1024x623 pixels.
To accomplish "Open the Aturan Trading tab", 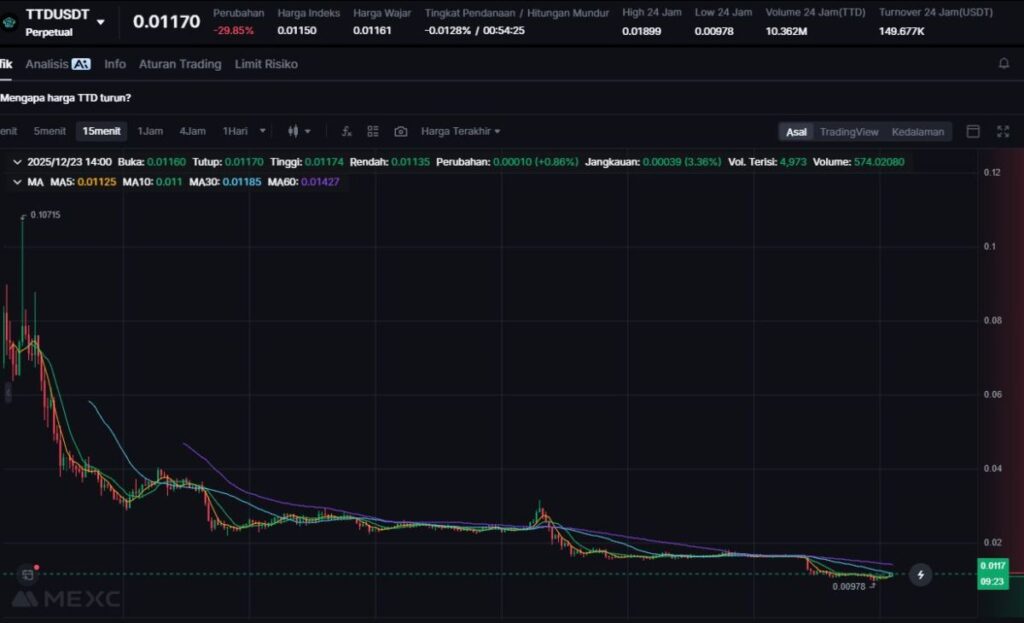I will click(x=180, y=64).
